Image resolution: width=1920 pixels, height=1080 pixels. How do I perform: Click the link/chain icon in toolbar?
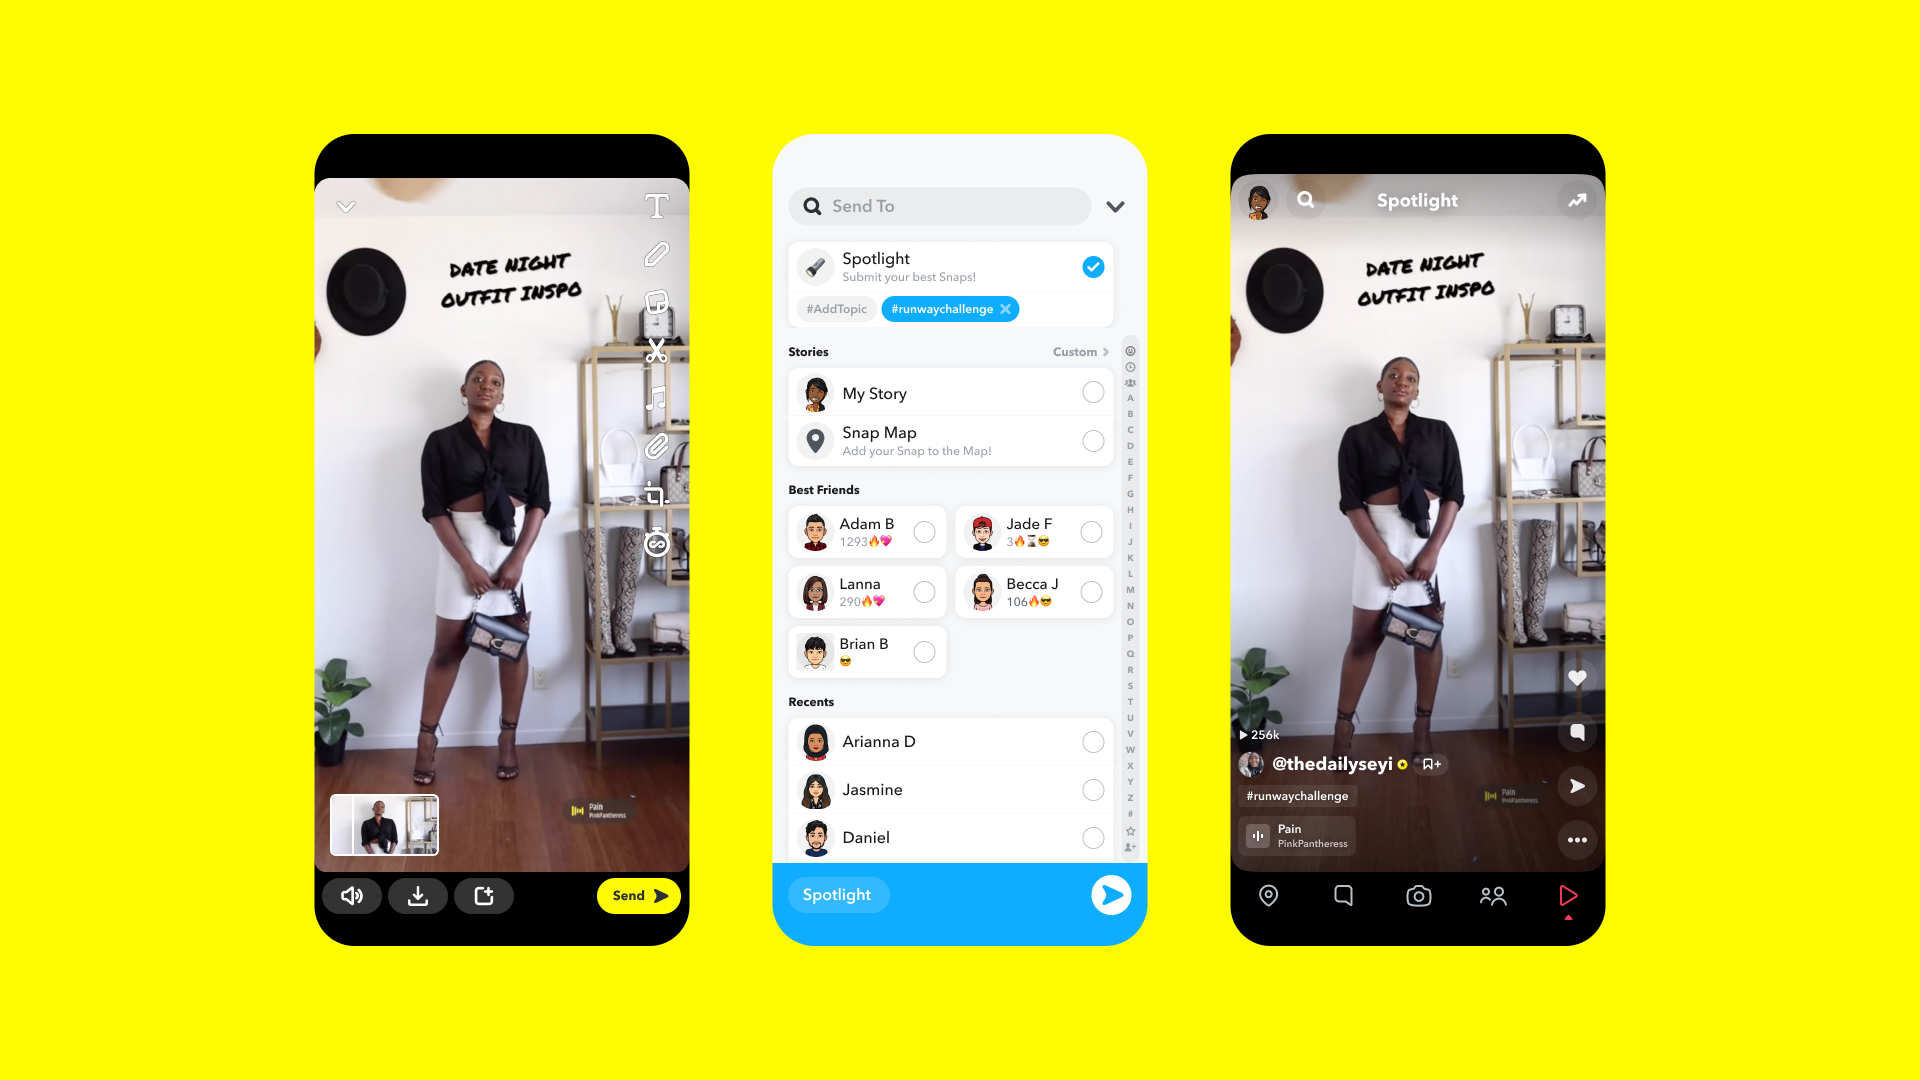[x=658, y=450]
